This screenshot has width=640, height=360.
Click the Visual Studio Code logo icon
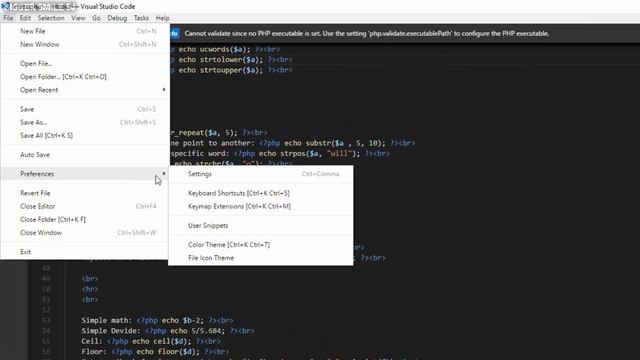point(5,6)
